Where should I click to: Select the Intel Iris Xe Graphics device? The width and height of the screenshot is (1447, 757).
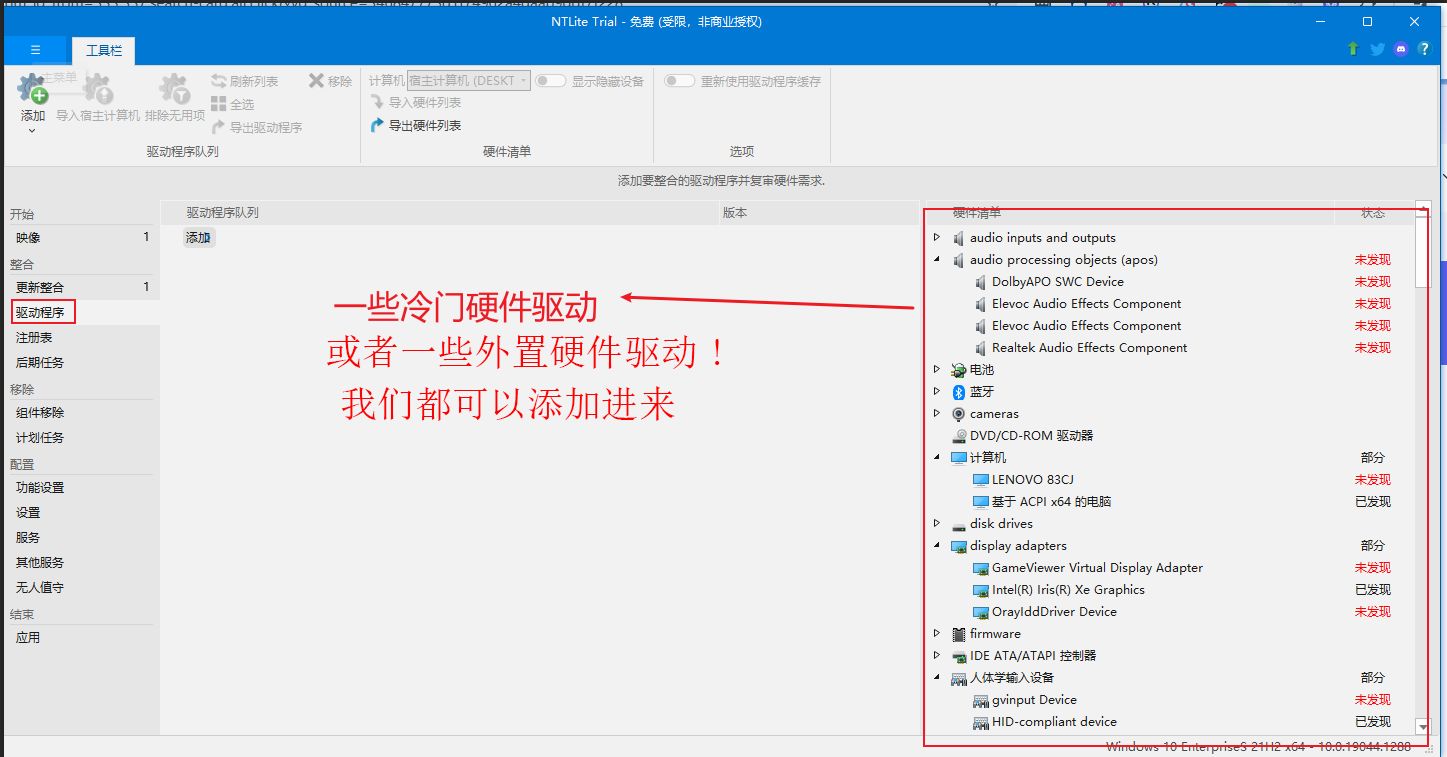click(x=1067, y=590)
